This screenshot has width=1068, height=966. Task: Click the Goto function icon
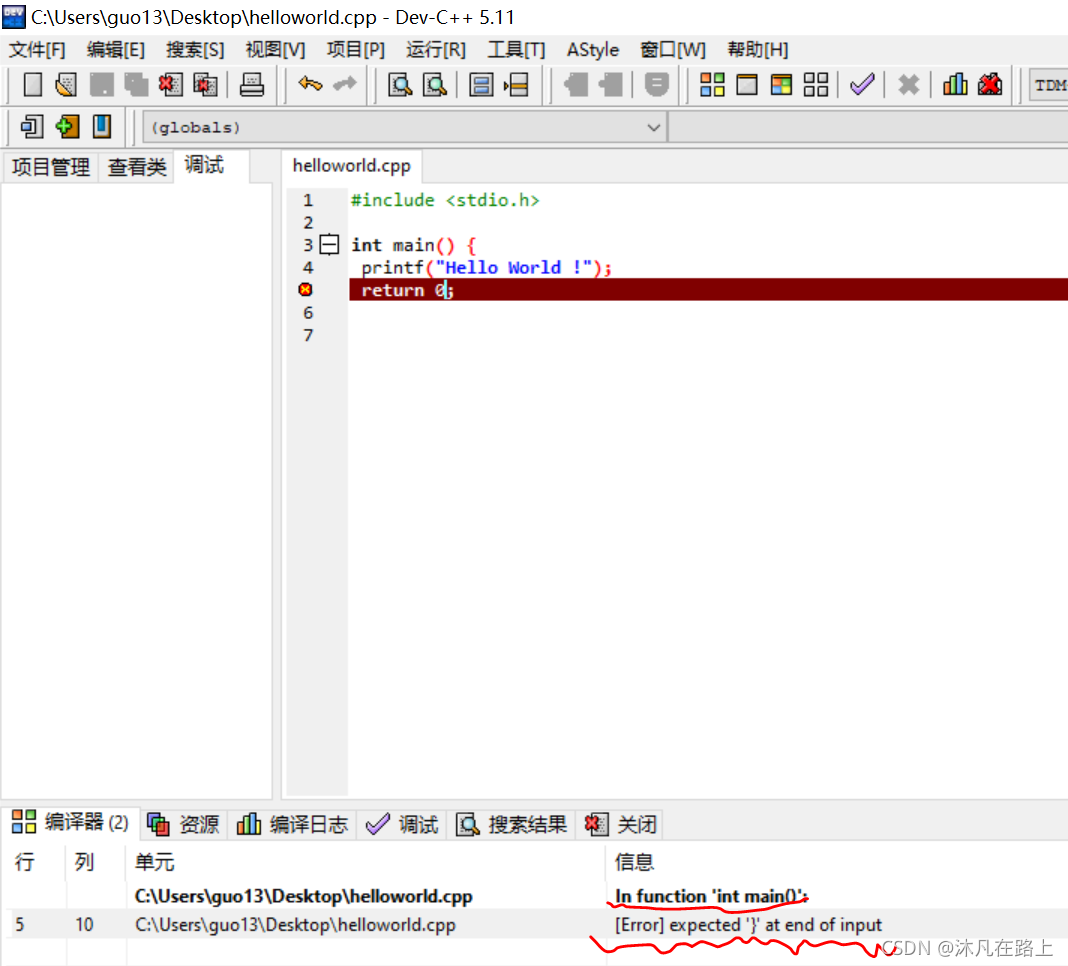click(x=481, y=84)
